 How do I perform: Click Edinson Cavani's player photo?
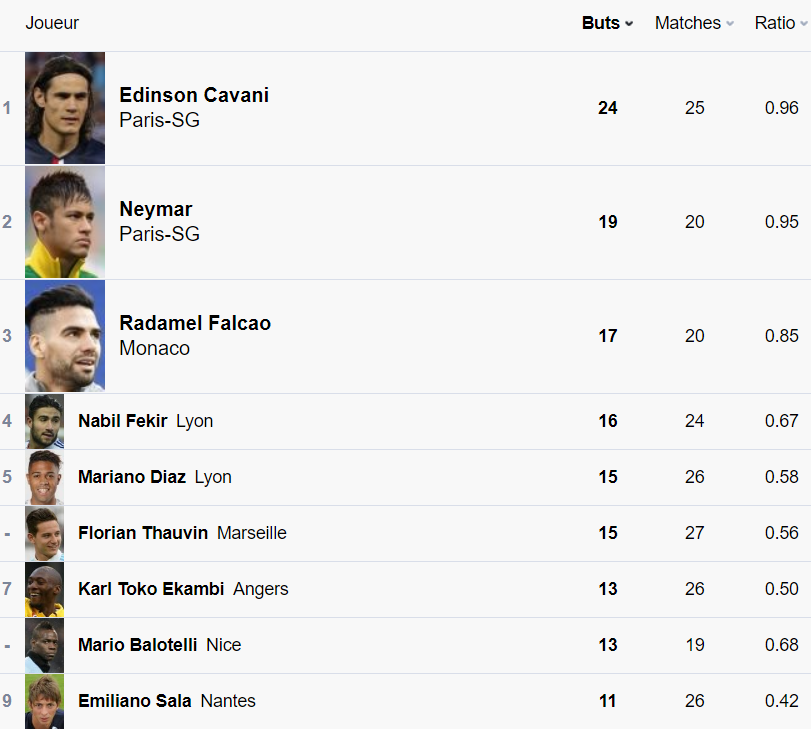tap(65, 108)
